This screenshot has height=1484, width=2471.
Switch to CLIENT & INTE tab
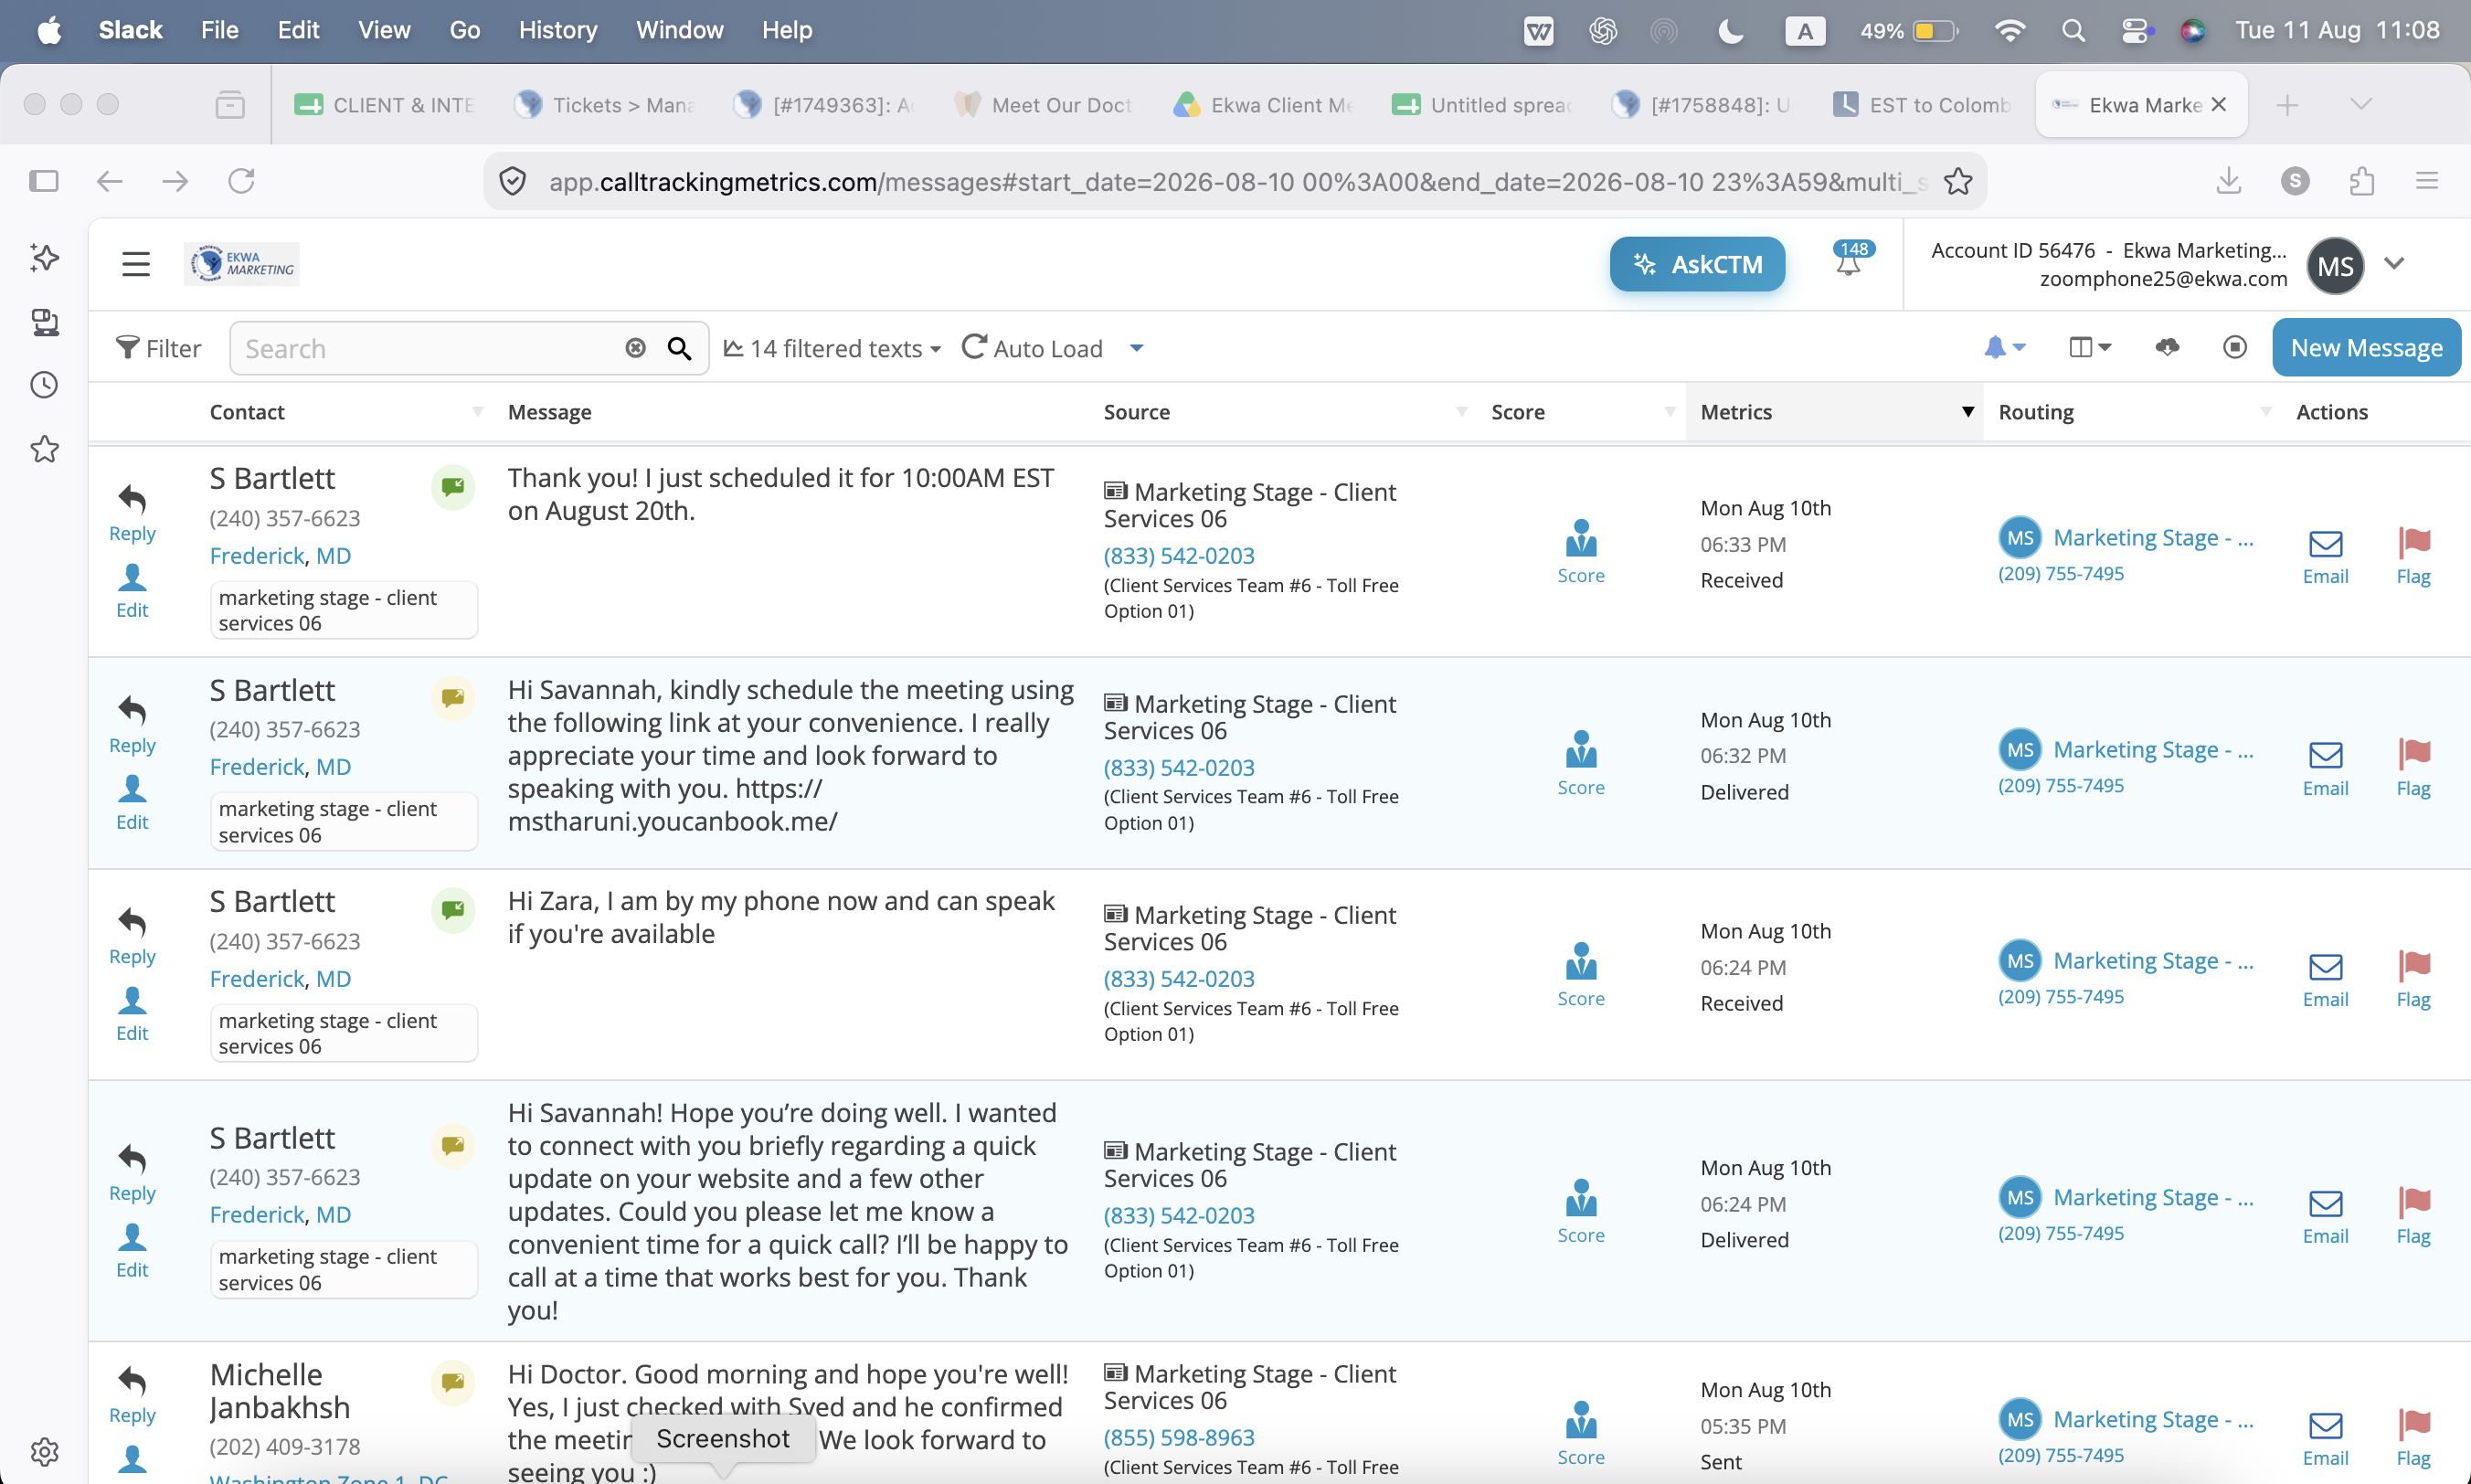click(384, 105)
